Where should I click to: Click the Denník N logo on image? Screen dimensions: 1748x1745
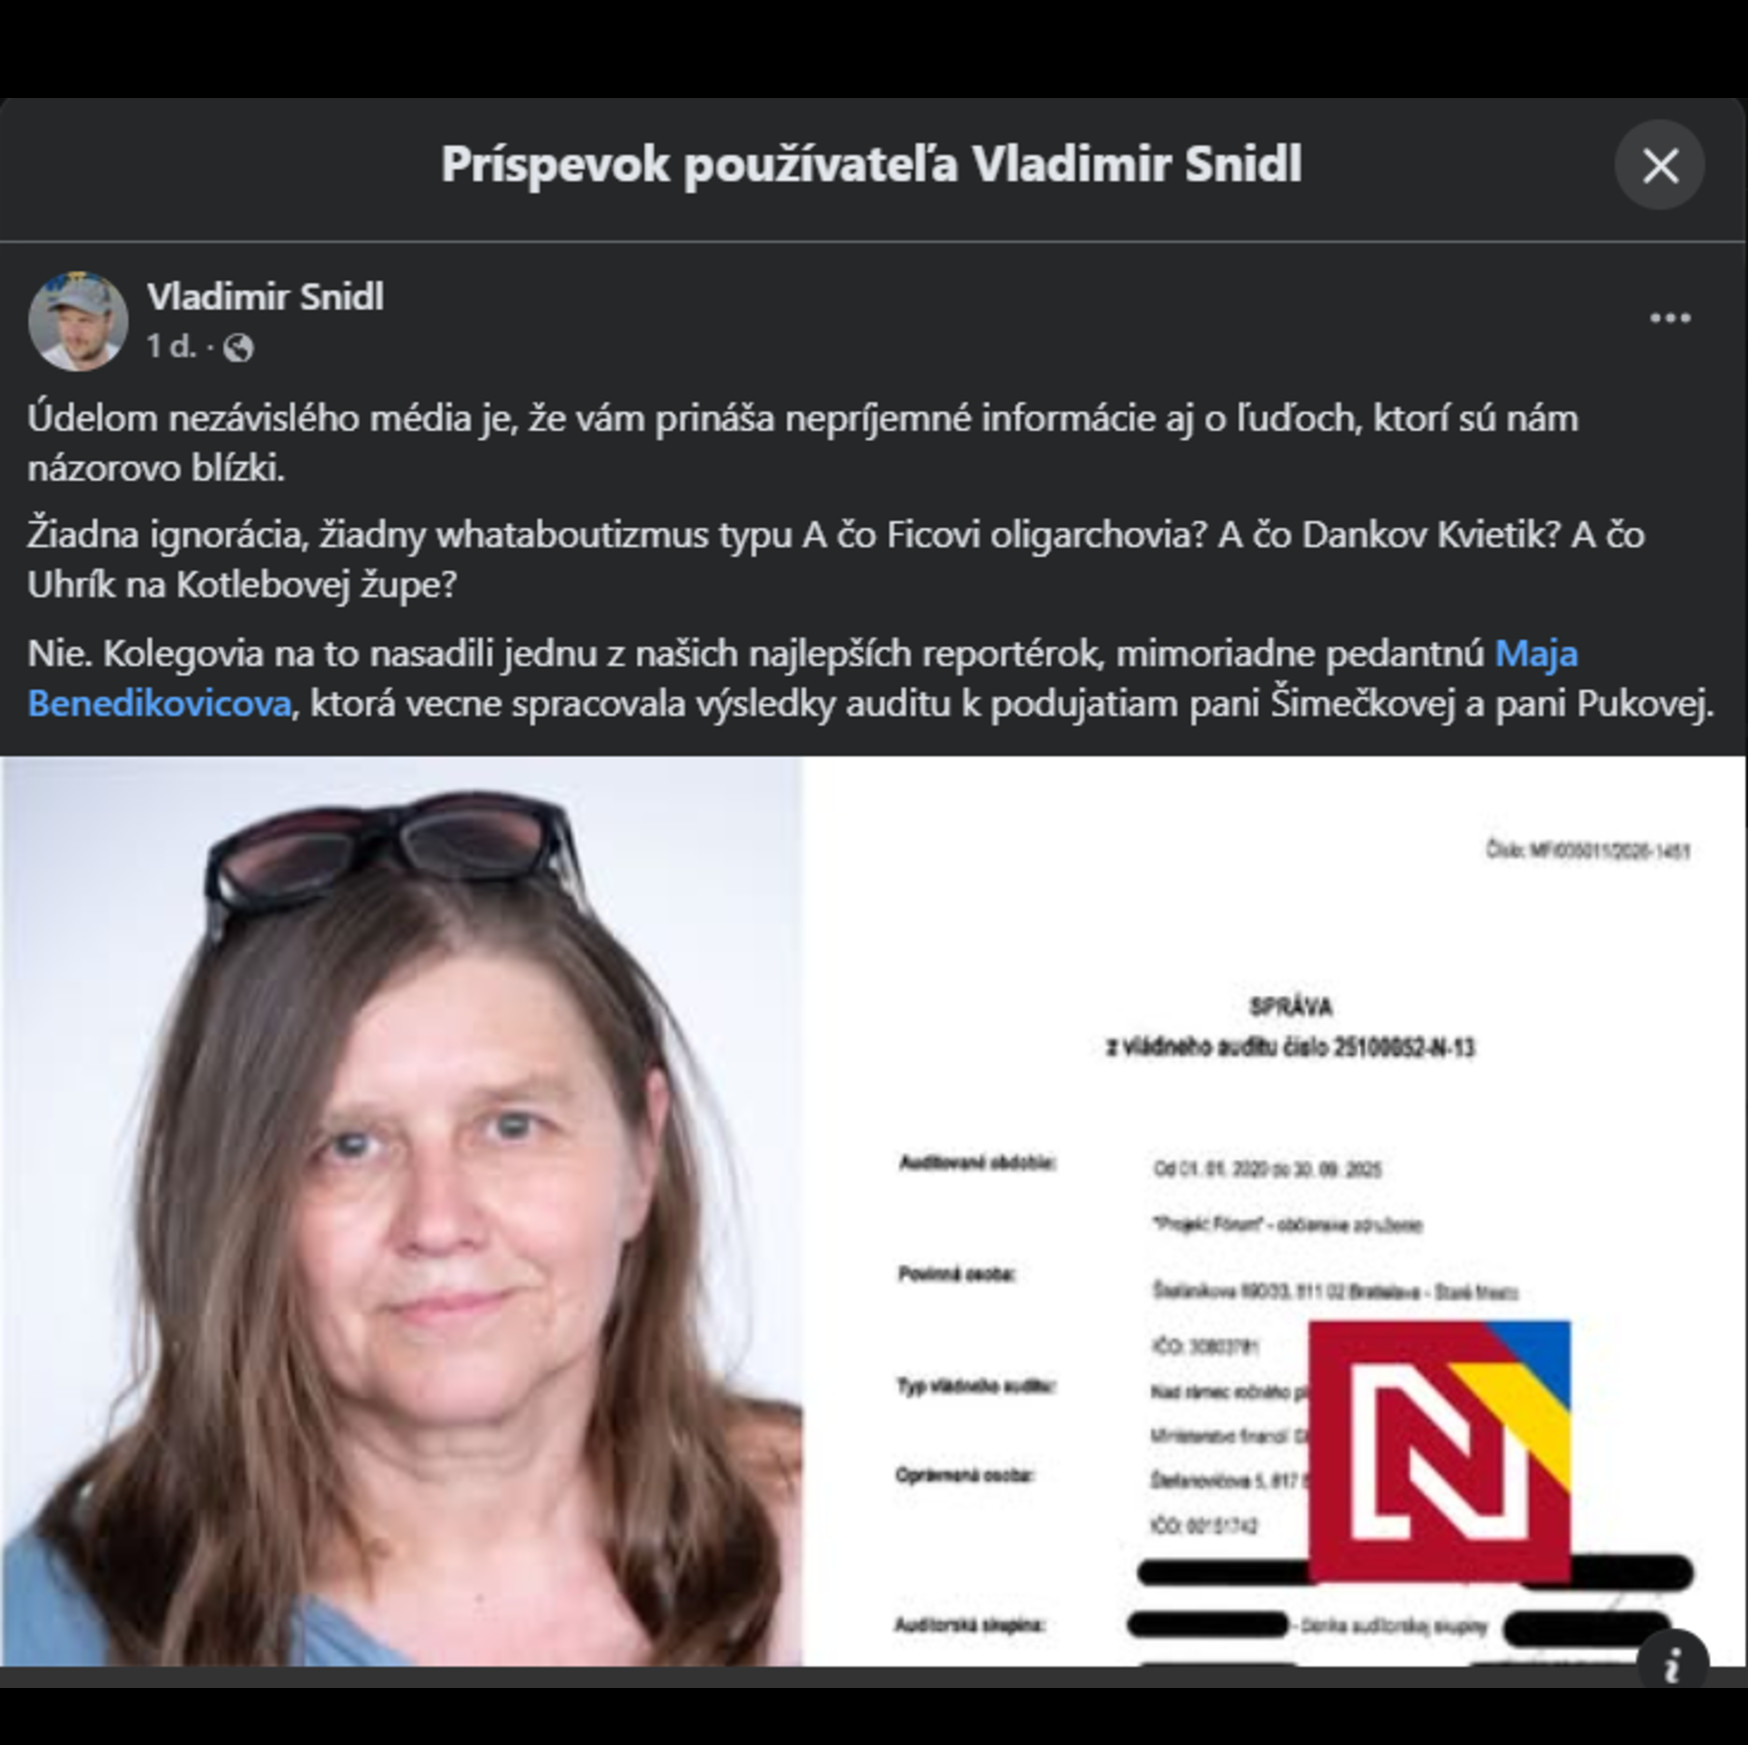click(1439, 1450)
